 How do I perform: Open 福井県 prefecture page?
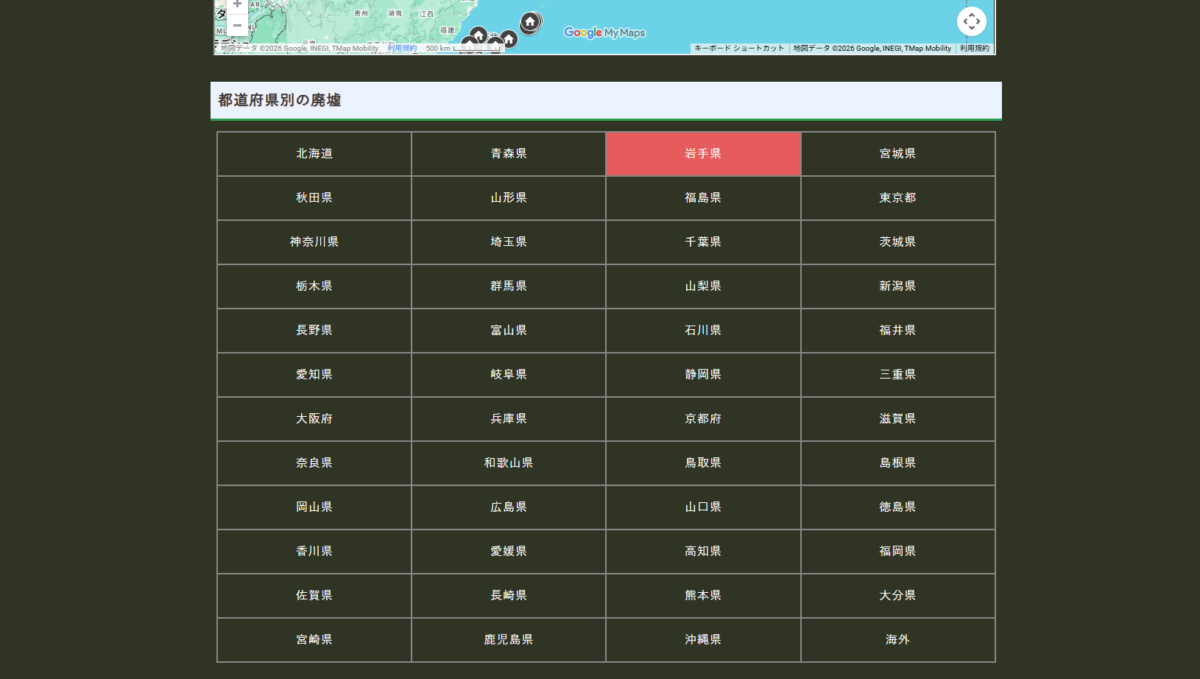898,330
